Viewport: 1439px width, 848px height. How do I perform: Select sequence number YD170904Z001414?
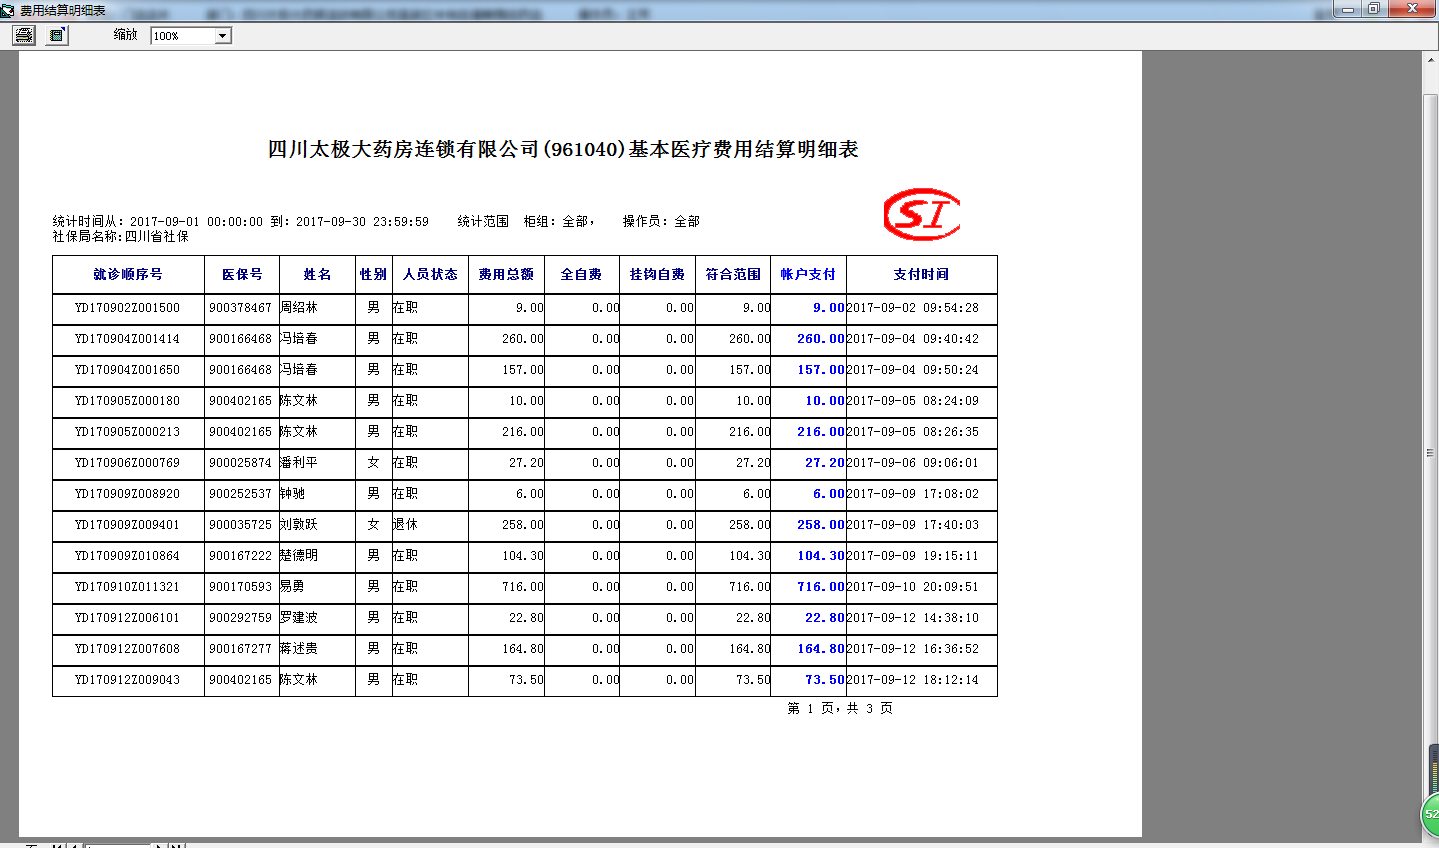coord(127,339)
